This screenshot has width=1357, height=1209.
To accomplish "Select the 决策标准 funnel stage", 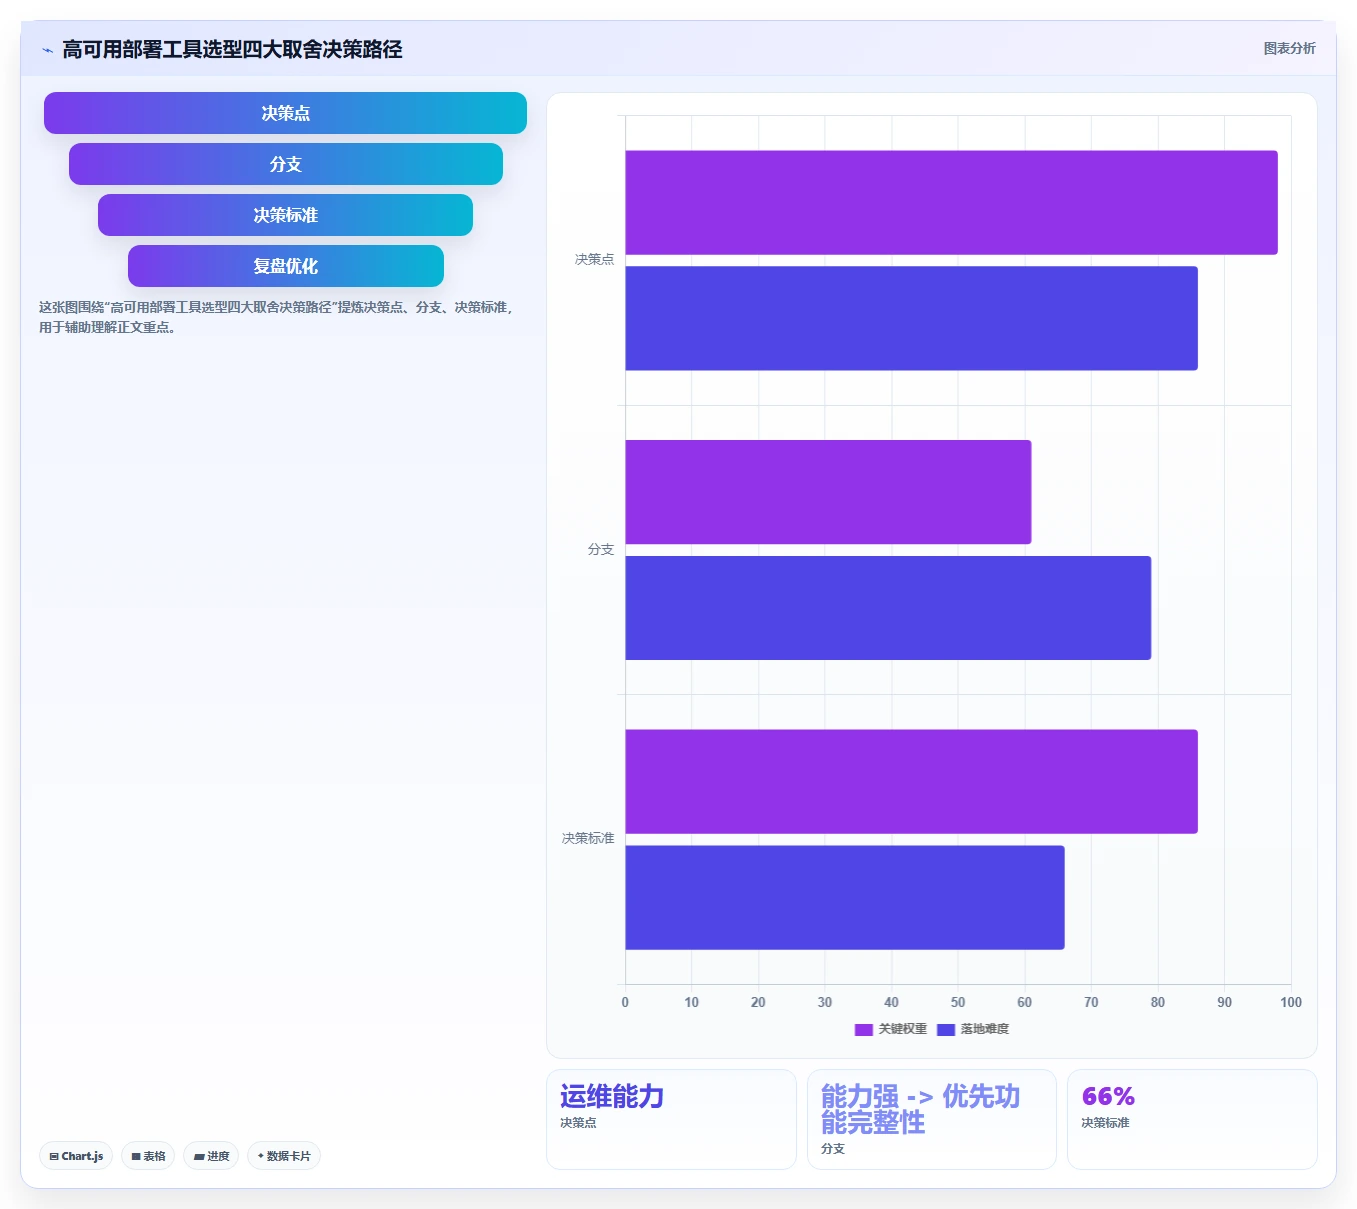I will coord(285,215).
